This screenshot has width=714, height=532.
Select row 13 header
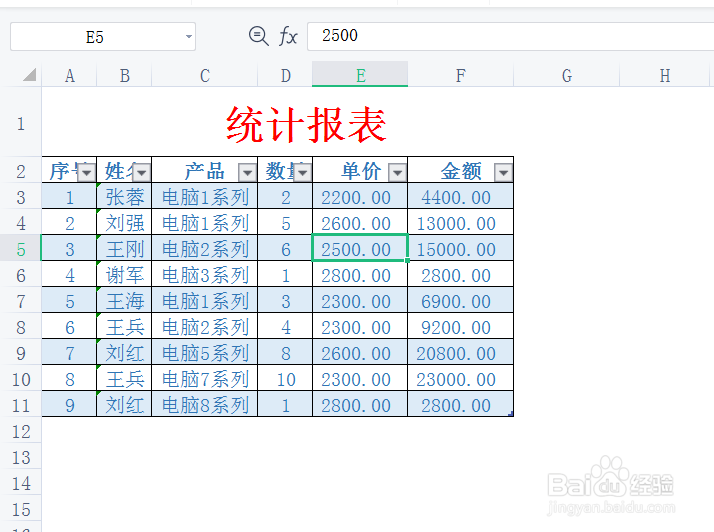click(x=20, y=457)
